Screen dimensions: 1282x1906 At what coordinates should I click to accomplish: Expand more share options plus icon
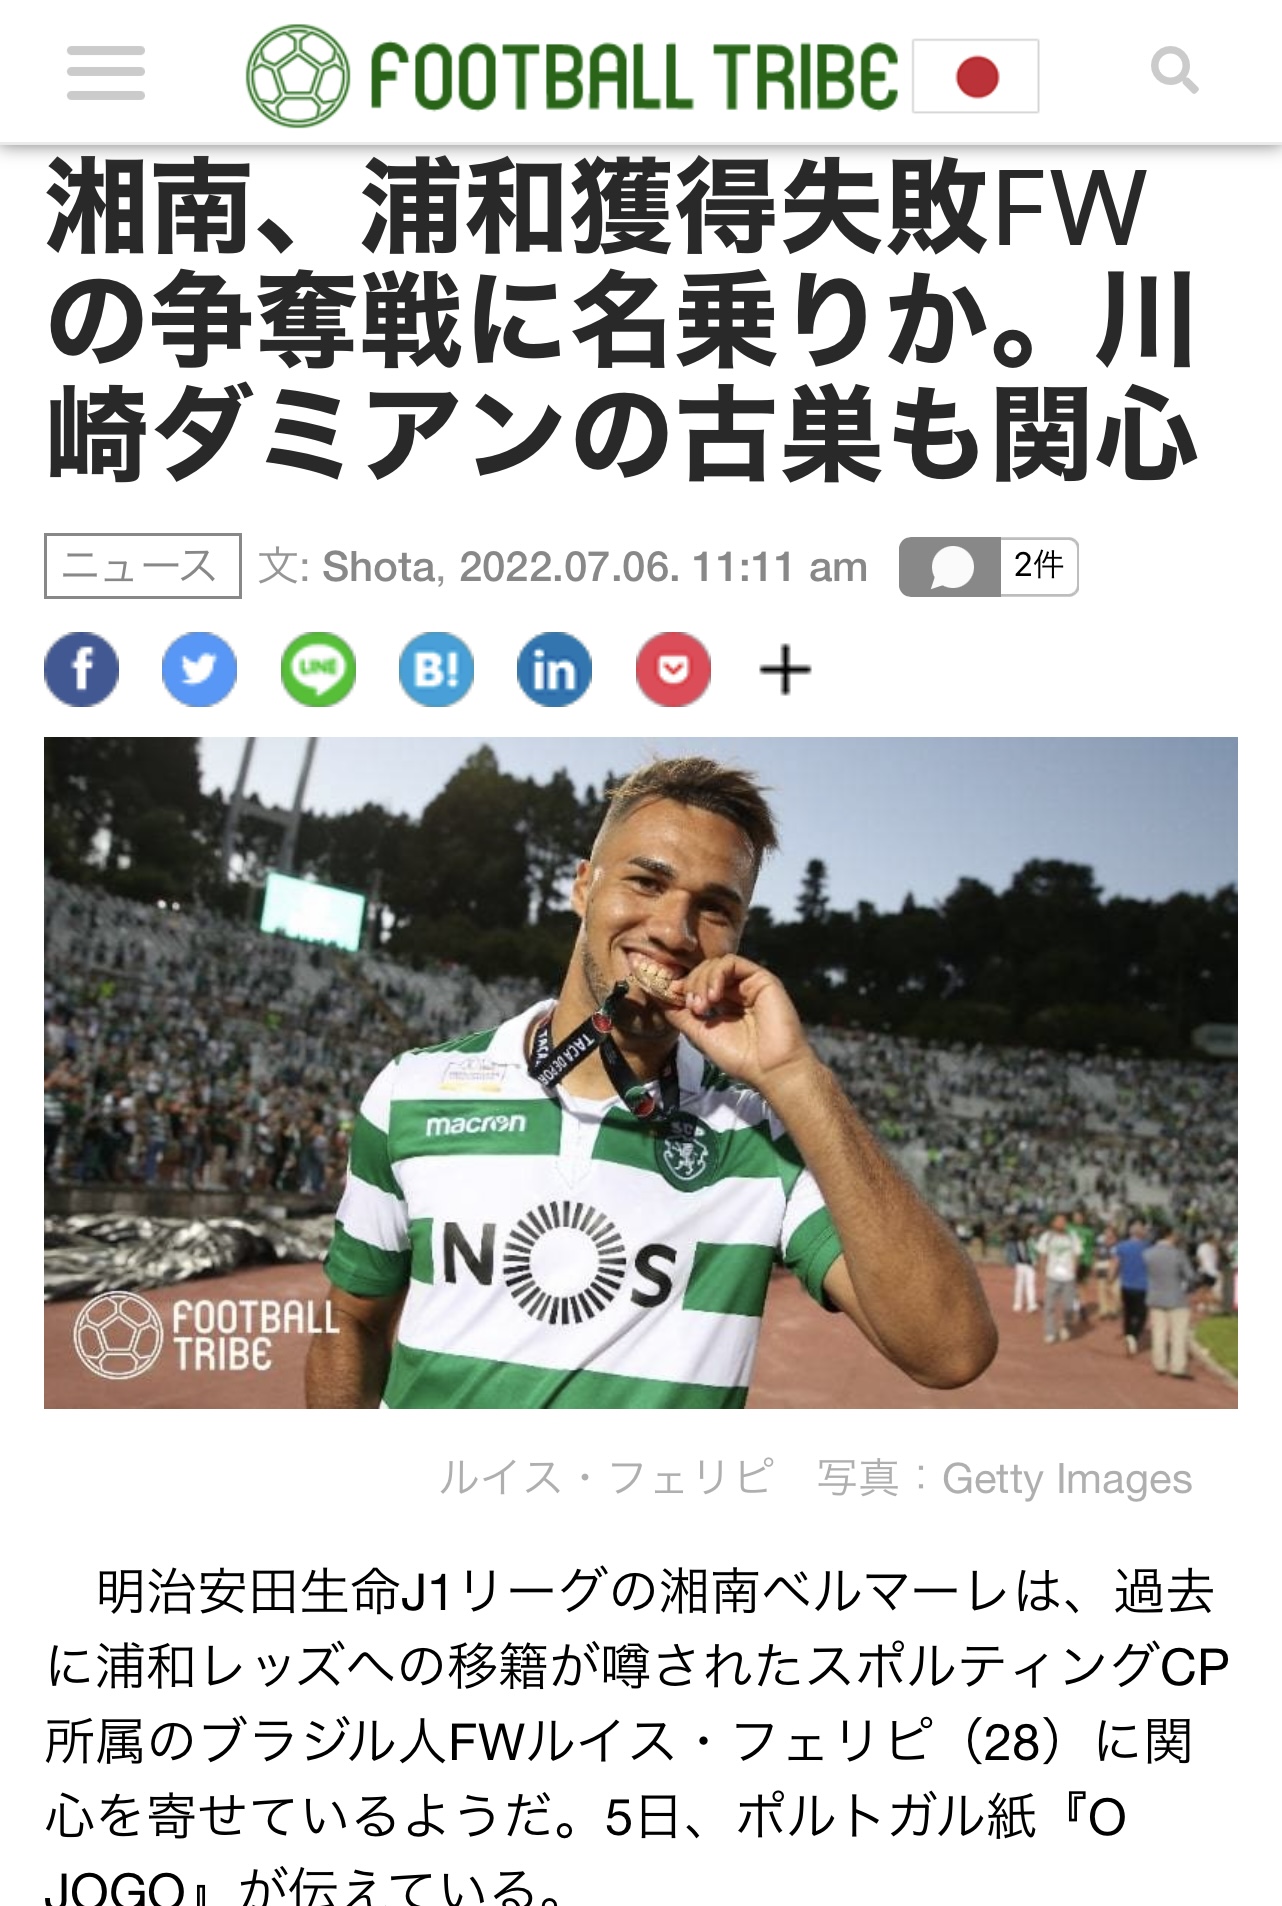pyautogui.click(x=786, y=670)
